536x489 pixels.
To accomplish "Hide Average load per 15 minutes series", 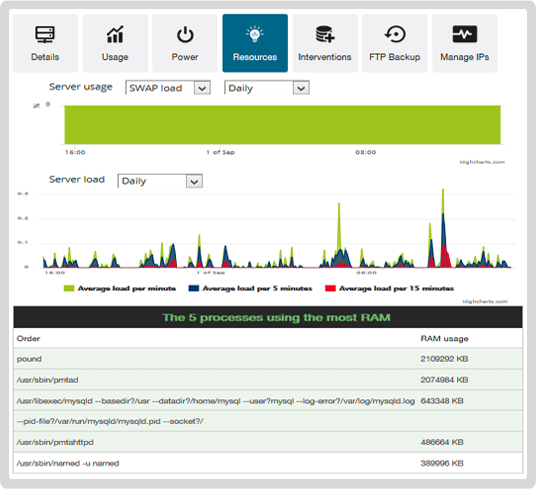I will [x=389, y=288].
